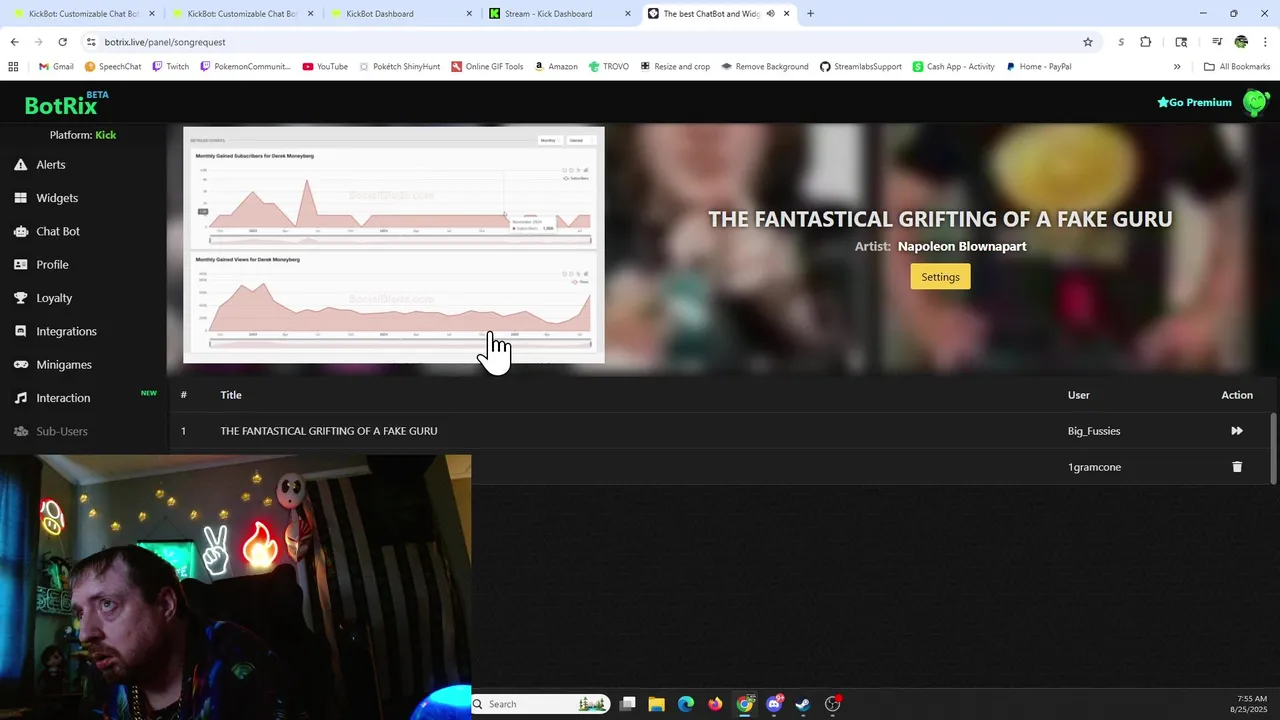Select the queue row THE FANTASTICAL GRIFTING OF A FAKE GURU
1280x720 pixels.
pyautogui.click(x=720, y=431)
